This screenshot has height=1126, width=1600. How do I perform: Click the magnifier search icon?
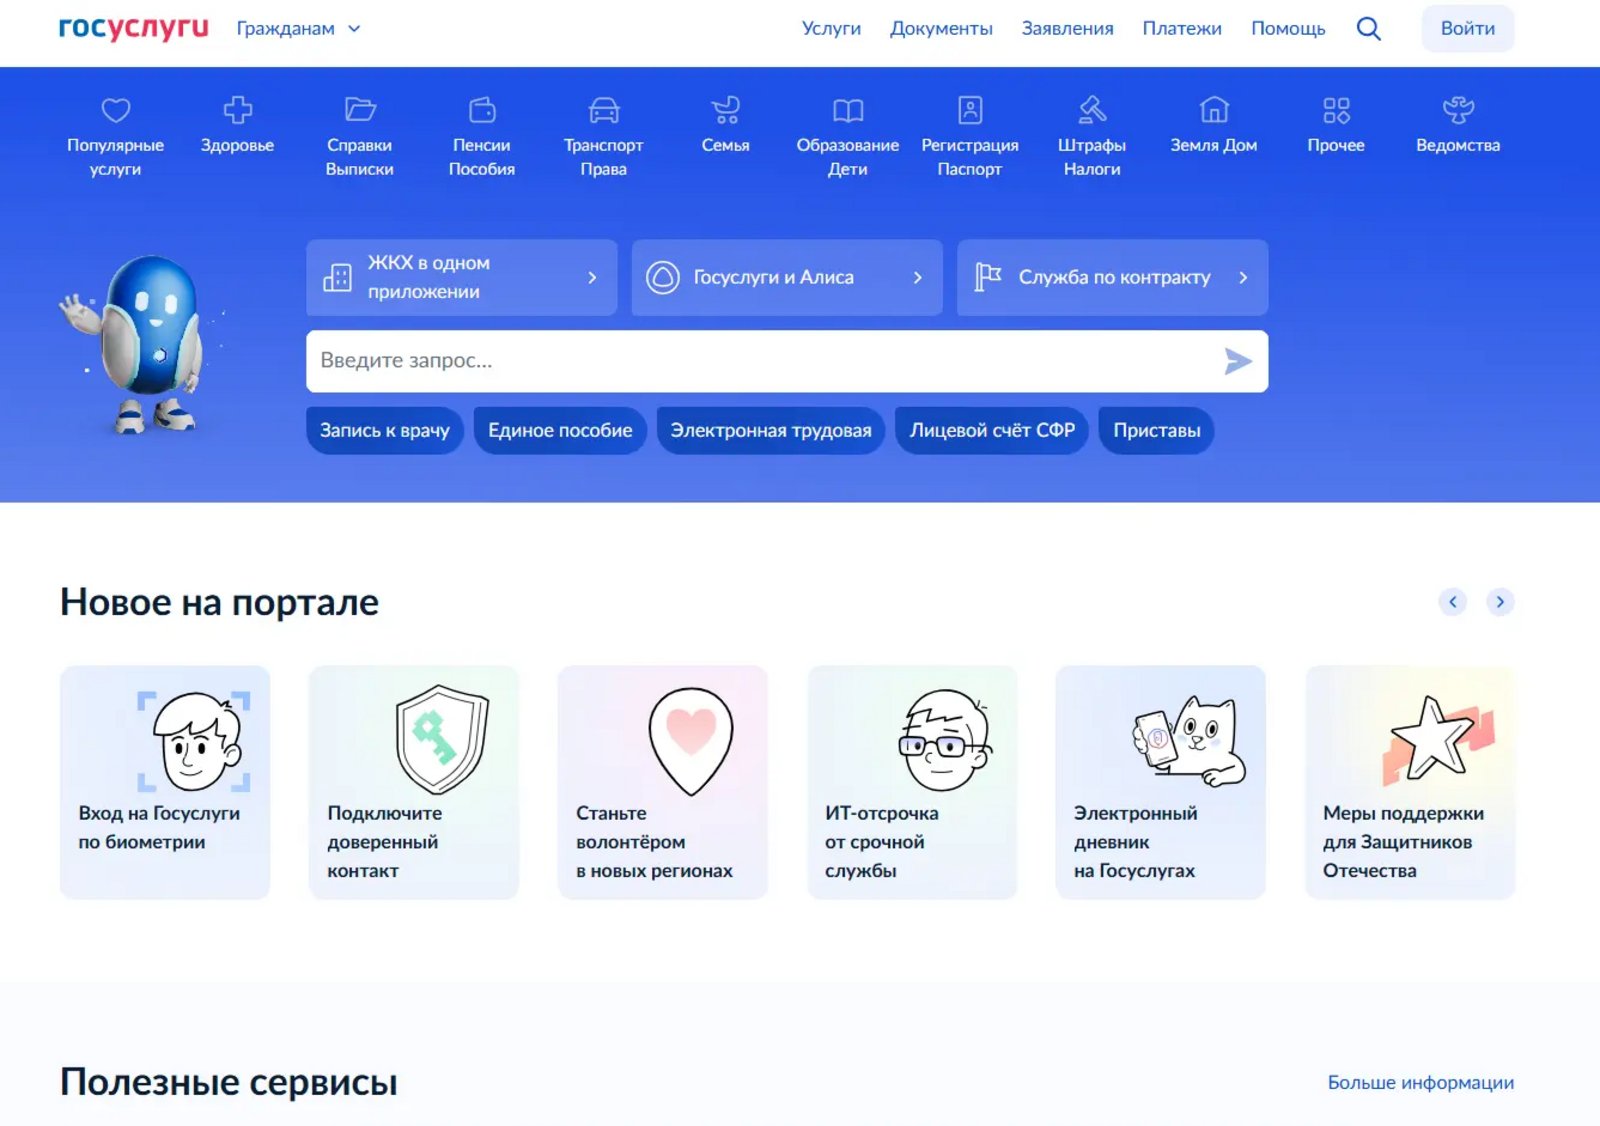[1368, 28]
